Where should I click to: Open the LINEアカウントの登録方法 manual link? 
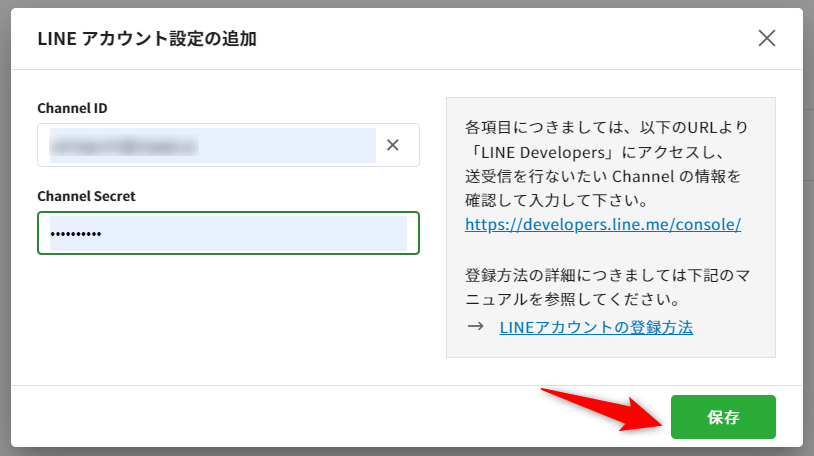tap(596, 327)
